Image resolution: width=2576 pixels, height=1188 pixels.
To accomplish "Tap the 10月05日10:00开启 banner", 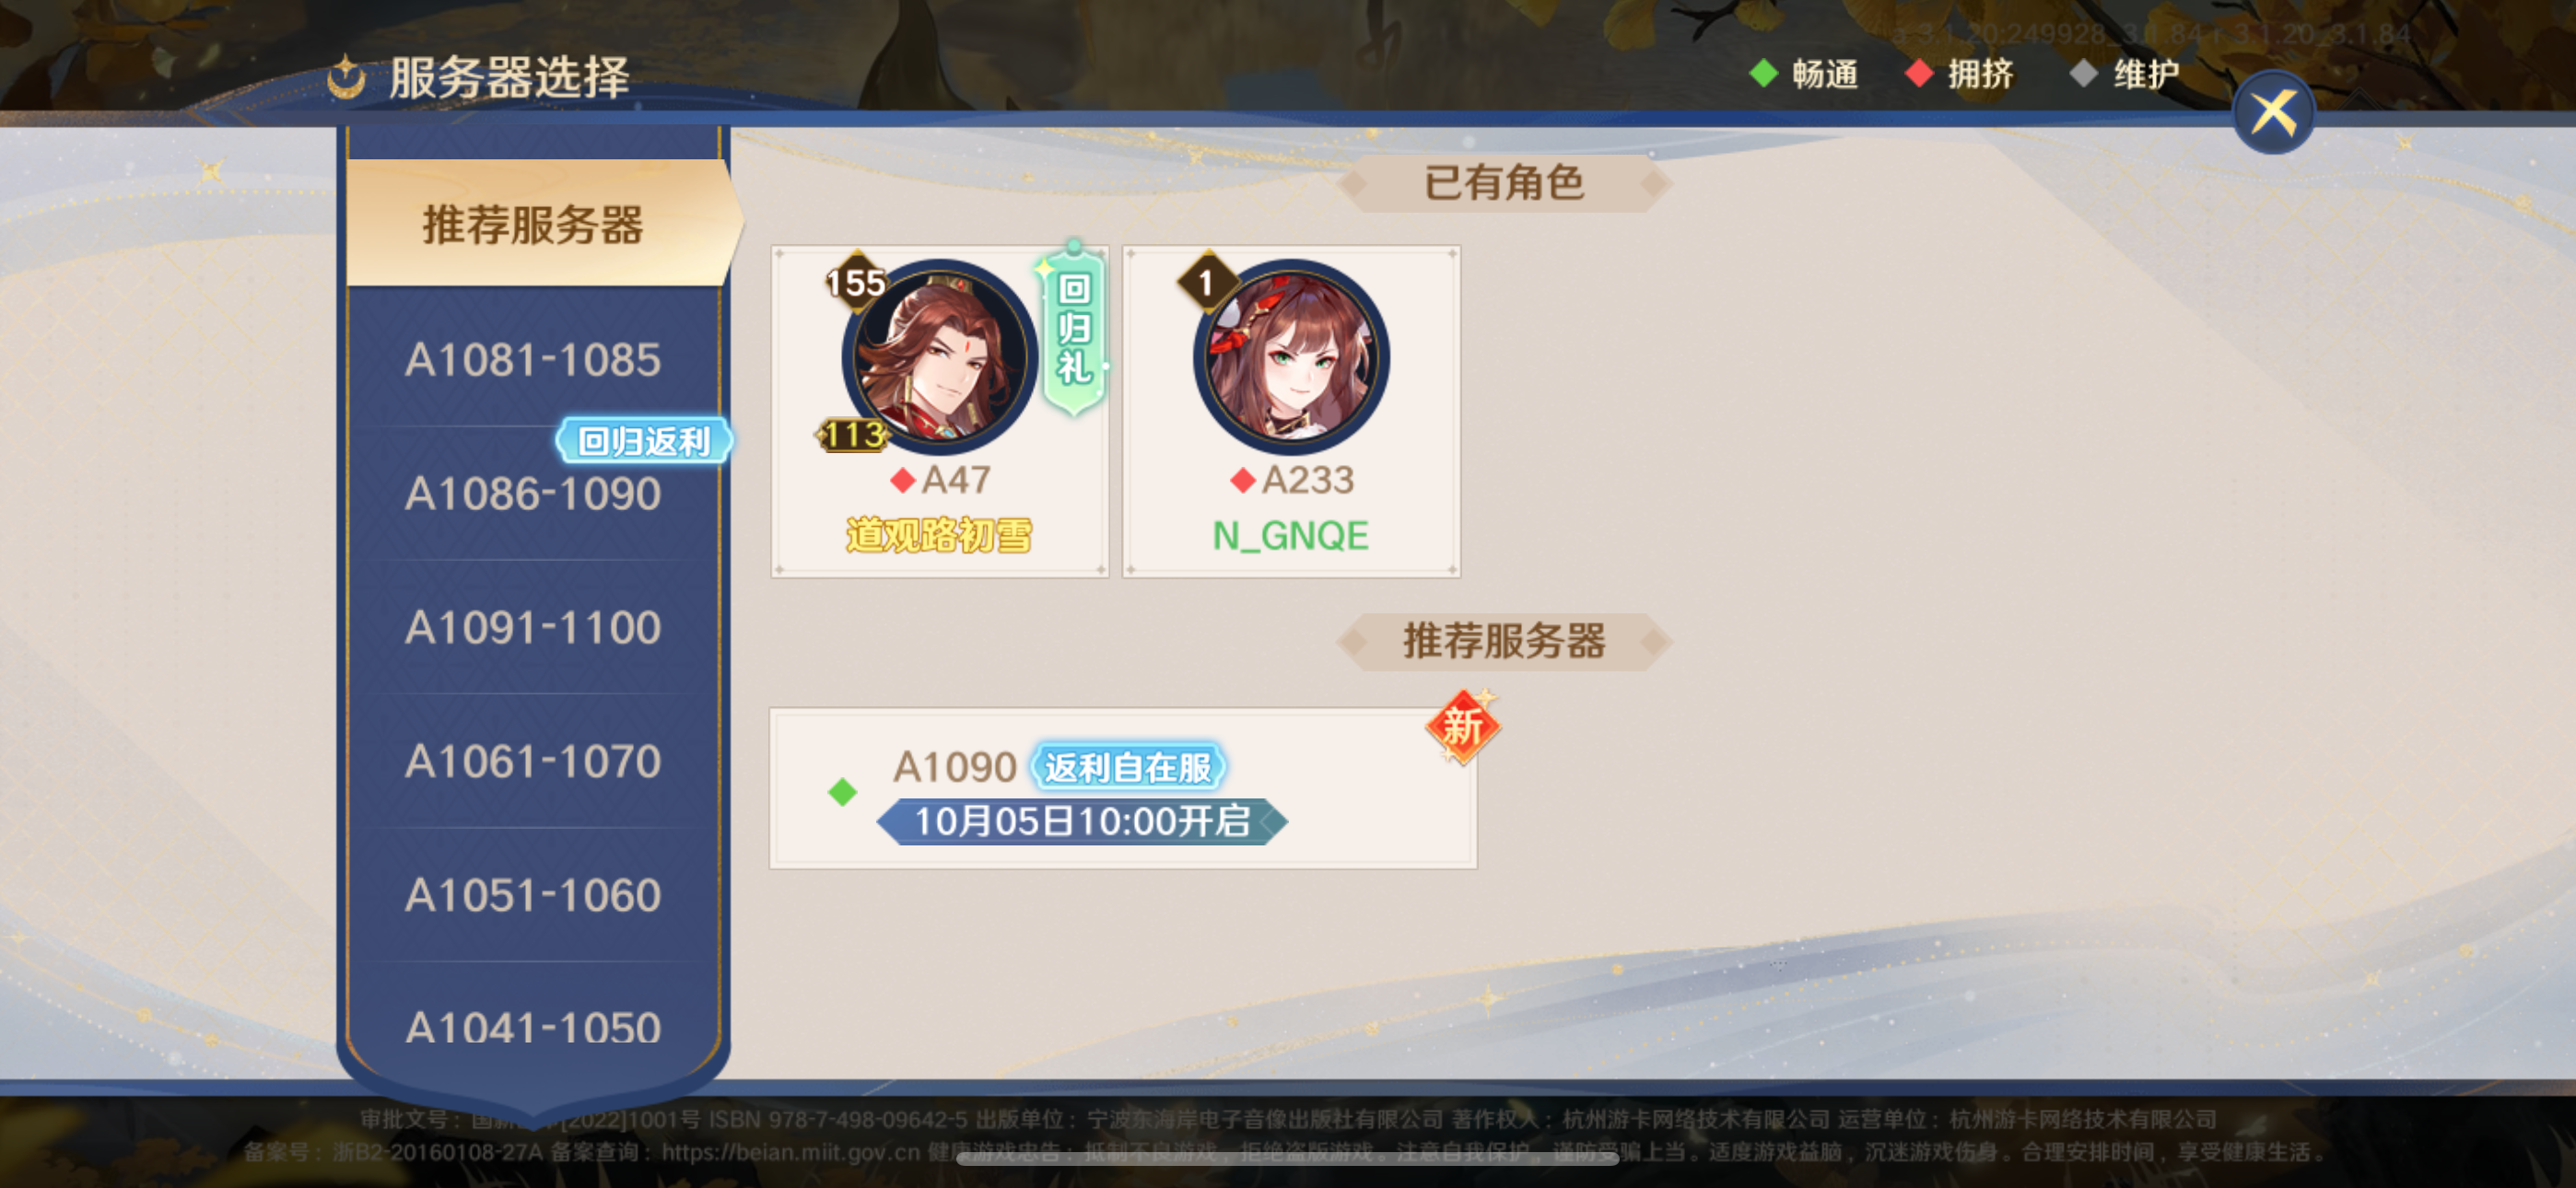I will pyautogui.click(x=1082, y=822).
